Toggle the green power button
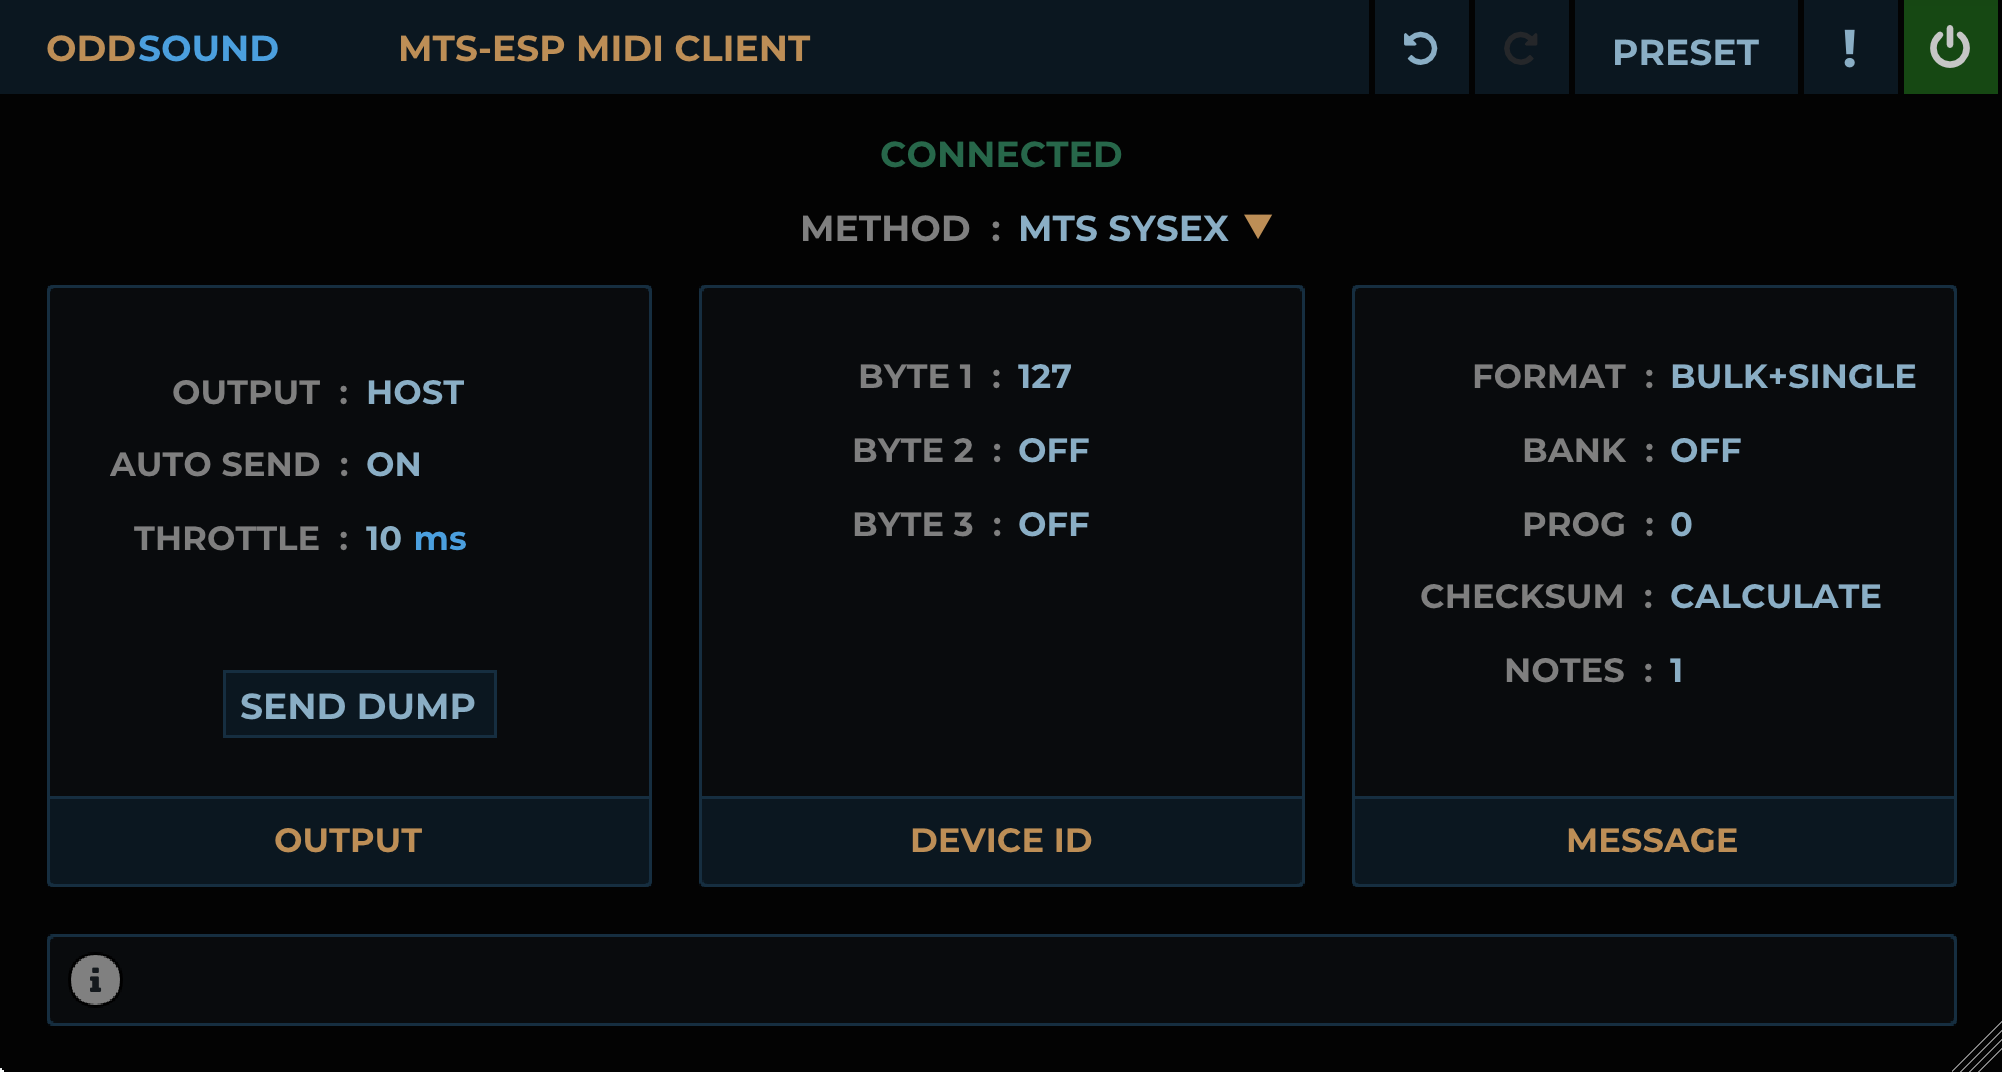 [x=1950, y=48]
